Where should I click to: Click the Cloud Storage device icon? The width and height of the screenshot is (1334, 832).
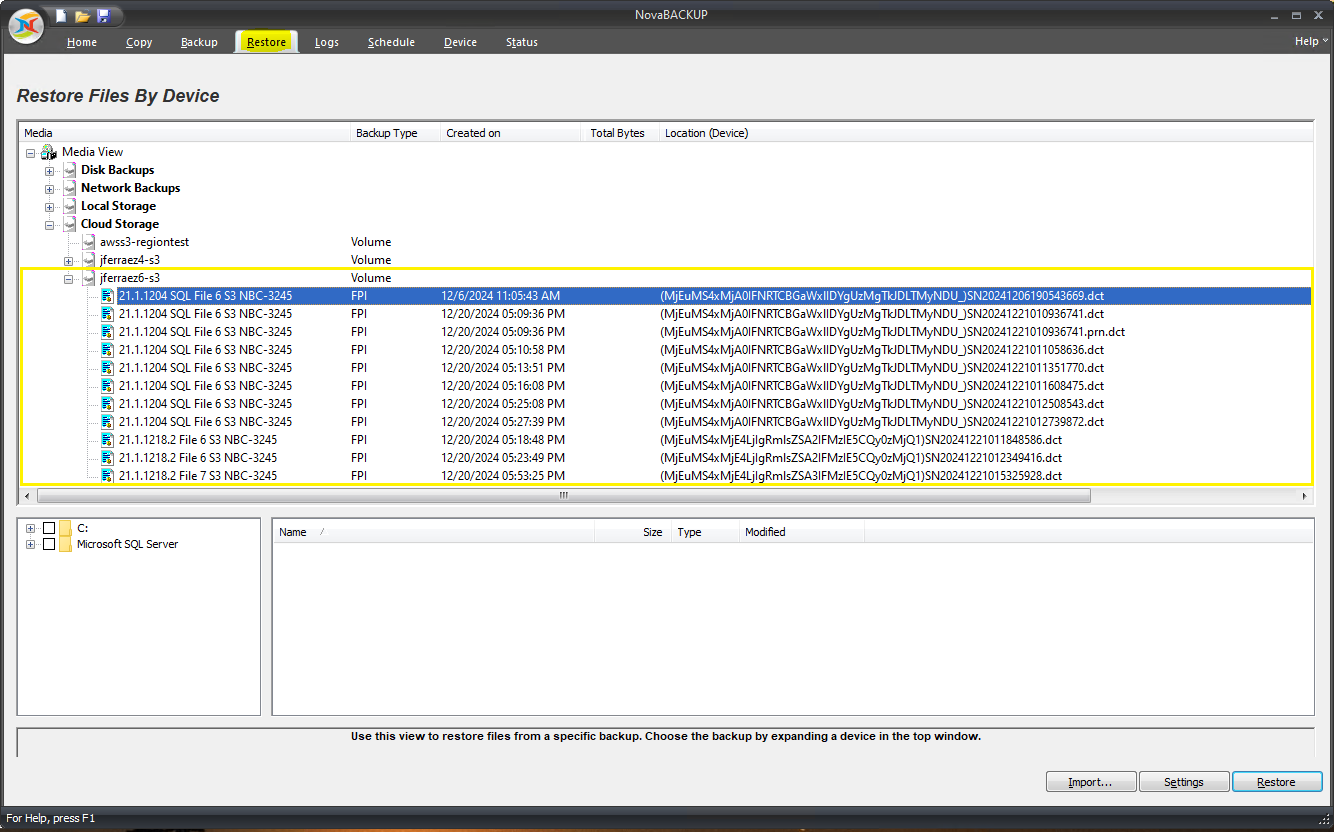70,224
